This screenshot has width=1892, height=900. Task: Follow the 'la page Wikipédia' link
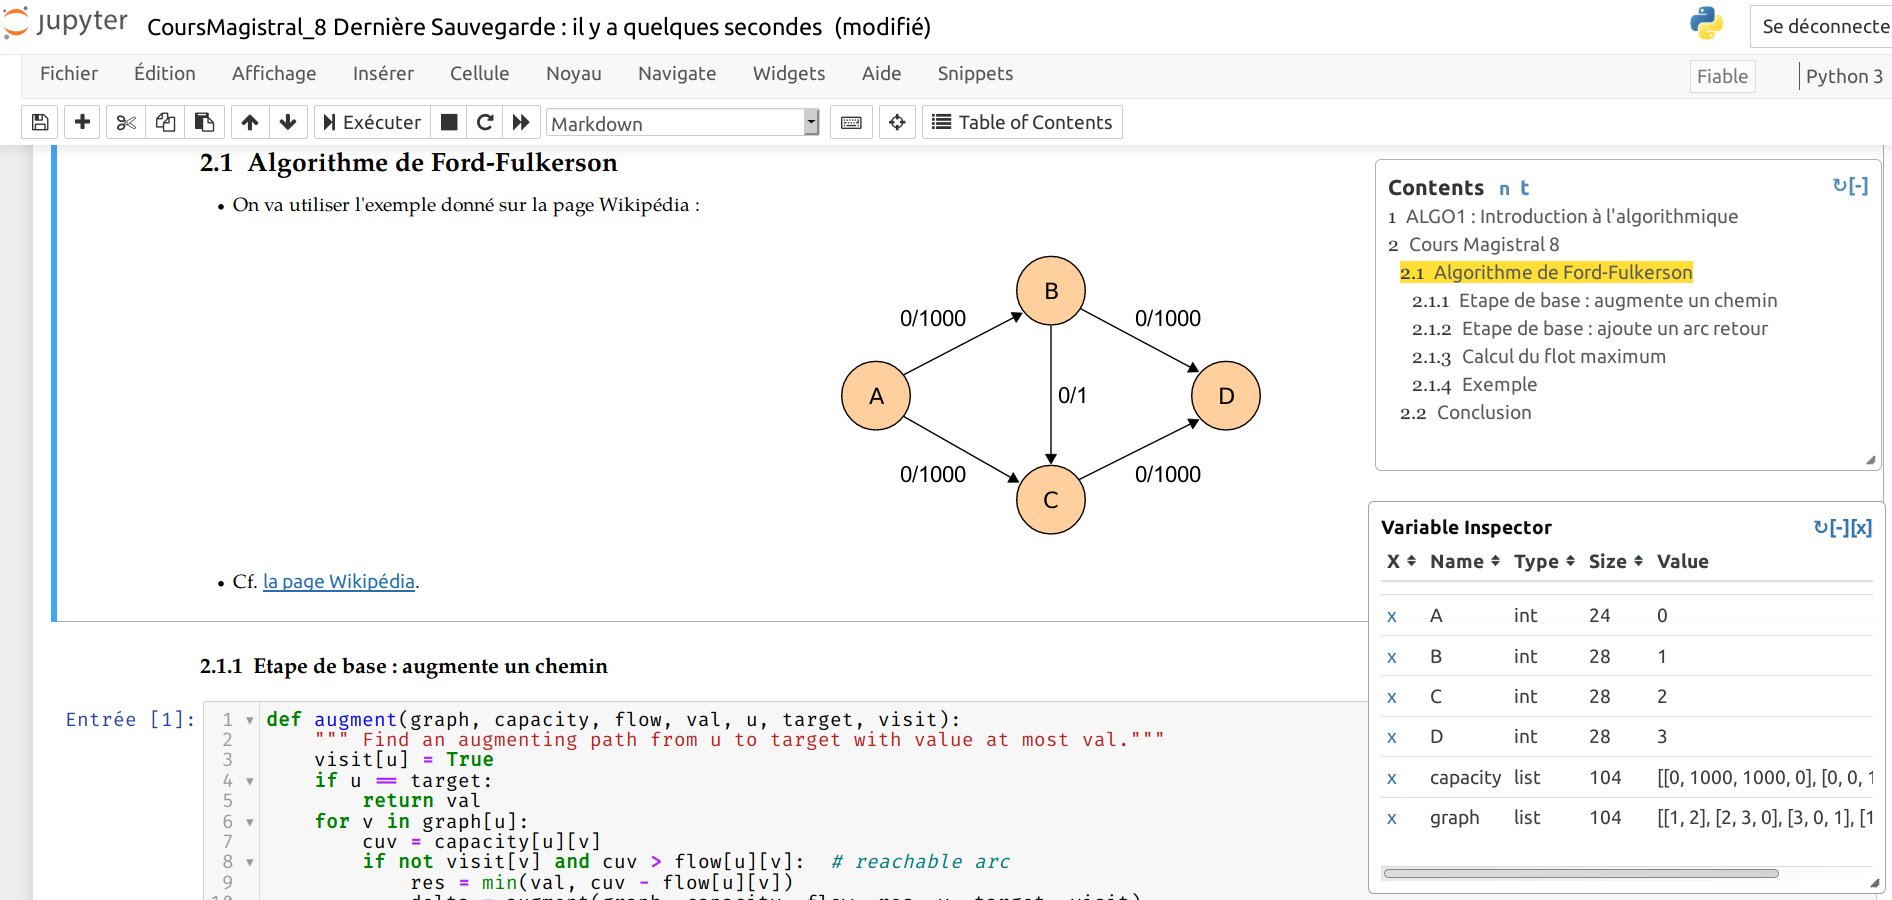338,581
